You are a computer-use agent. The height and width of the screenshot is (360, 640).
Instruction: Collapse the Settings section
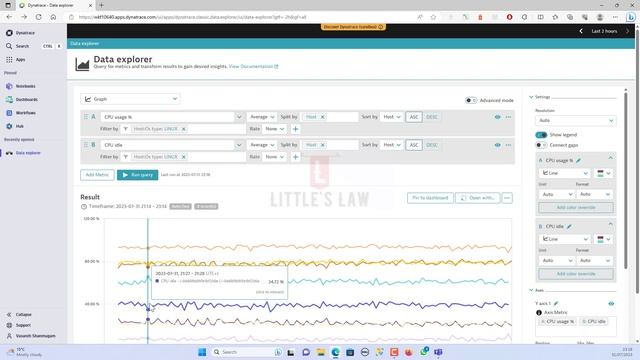pyautogui.click(x=531, y=97)
